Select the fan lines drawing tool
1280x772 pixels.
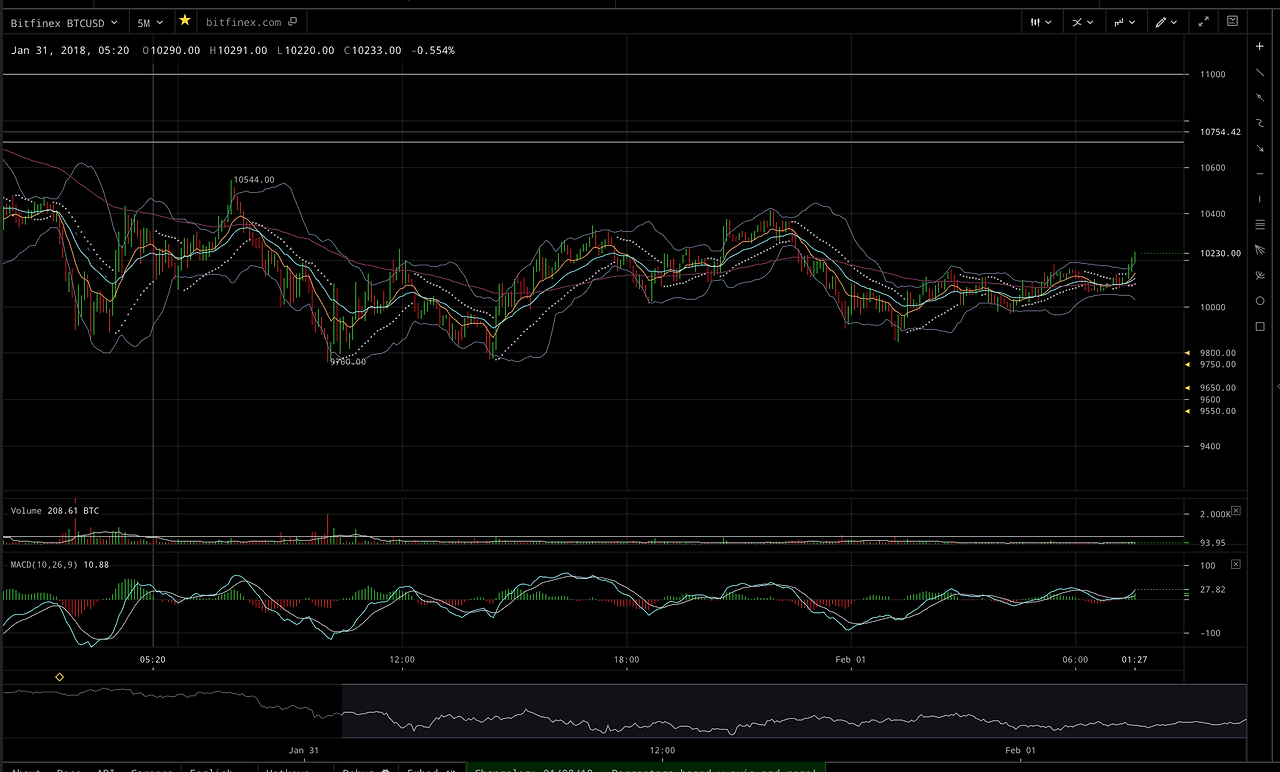[1259, 249]
